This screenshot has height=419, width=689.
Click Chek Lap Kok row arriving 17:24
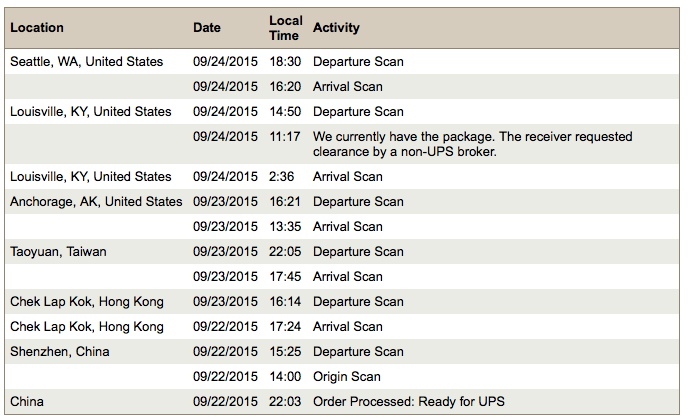click(x=342, y=327)
